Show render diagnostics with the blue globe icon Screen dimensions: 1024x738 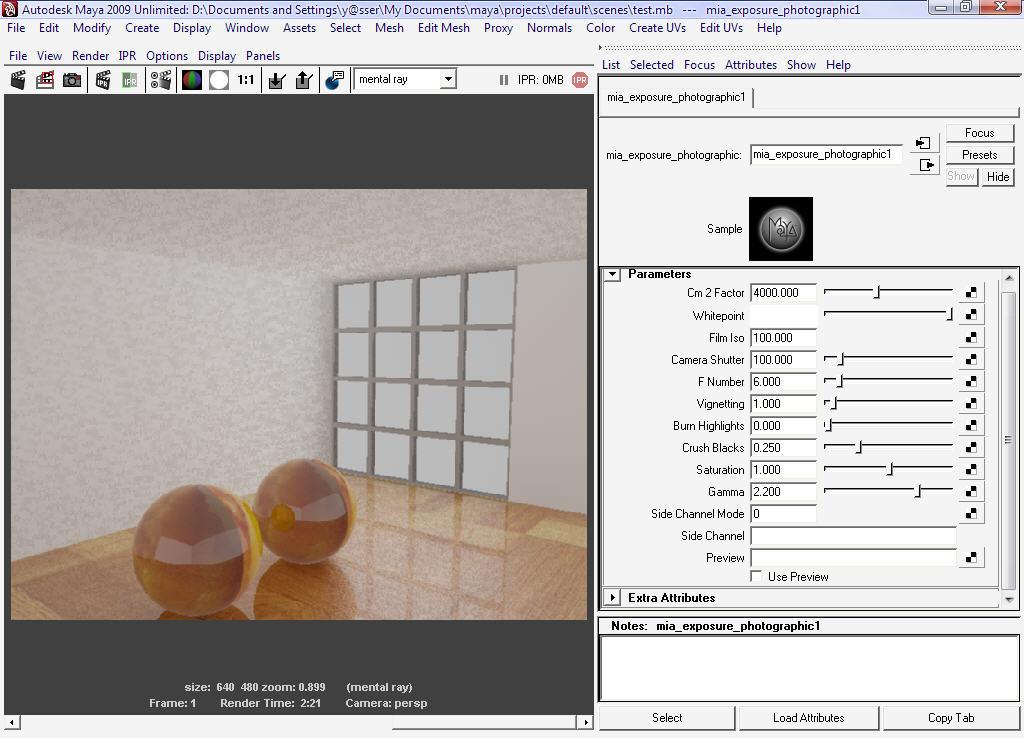[334, 80]
